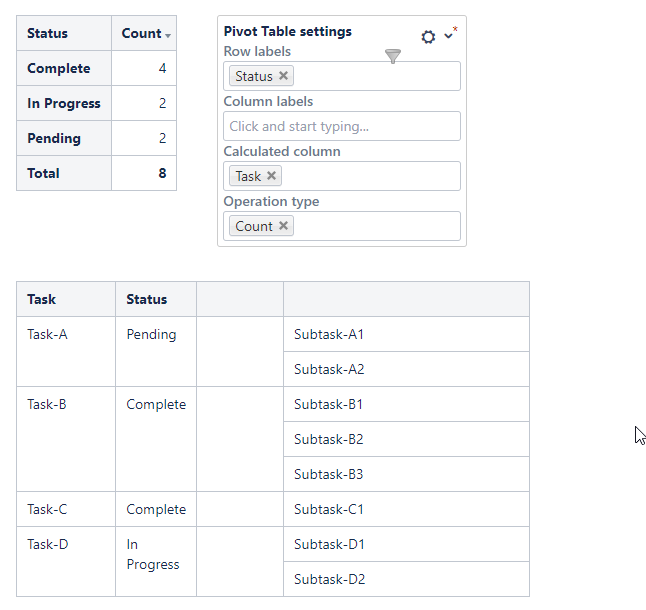Viewport: 646px width, 610px height.
Task: Sort by the Count column arrow
Action: click(x=168, y=35)
